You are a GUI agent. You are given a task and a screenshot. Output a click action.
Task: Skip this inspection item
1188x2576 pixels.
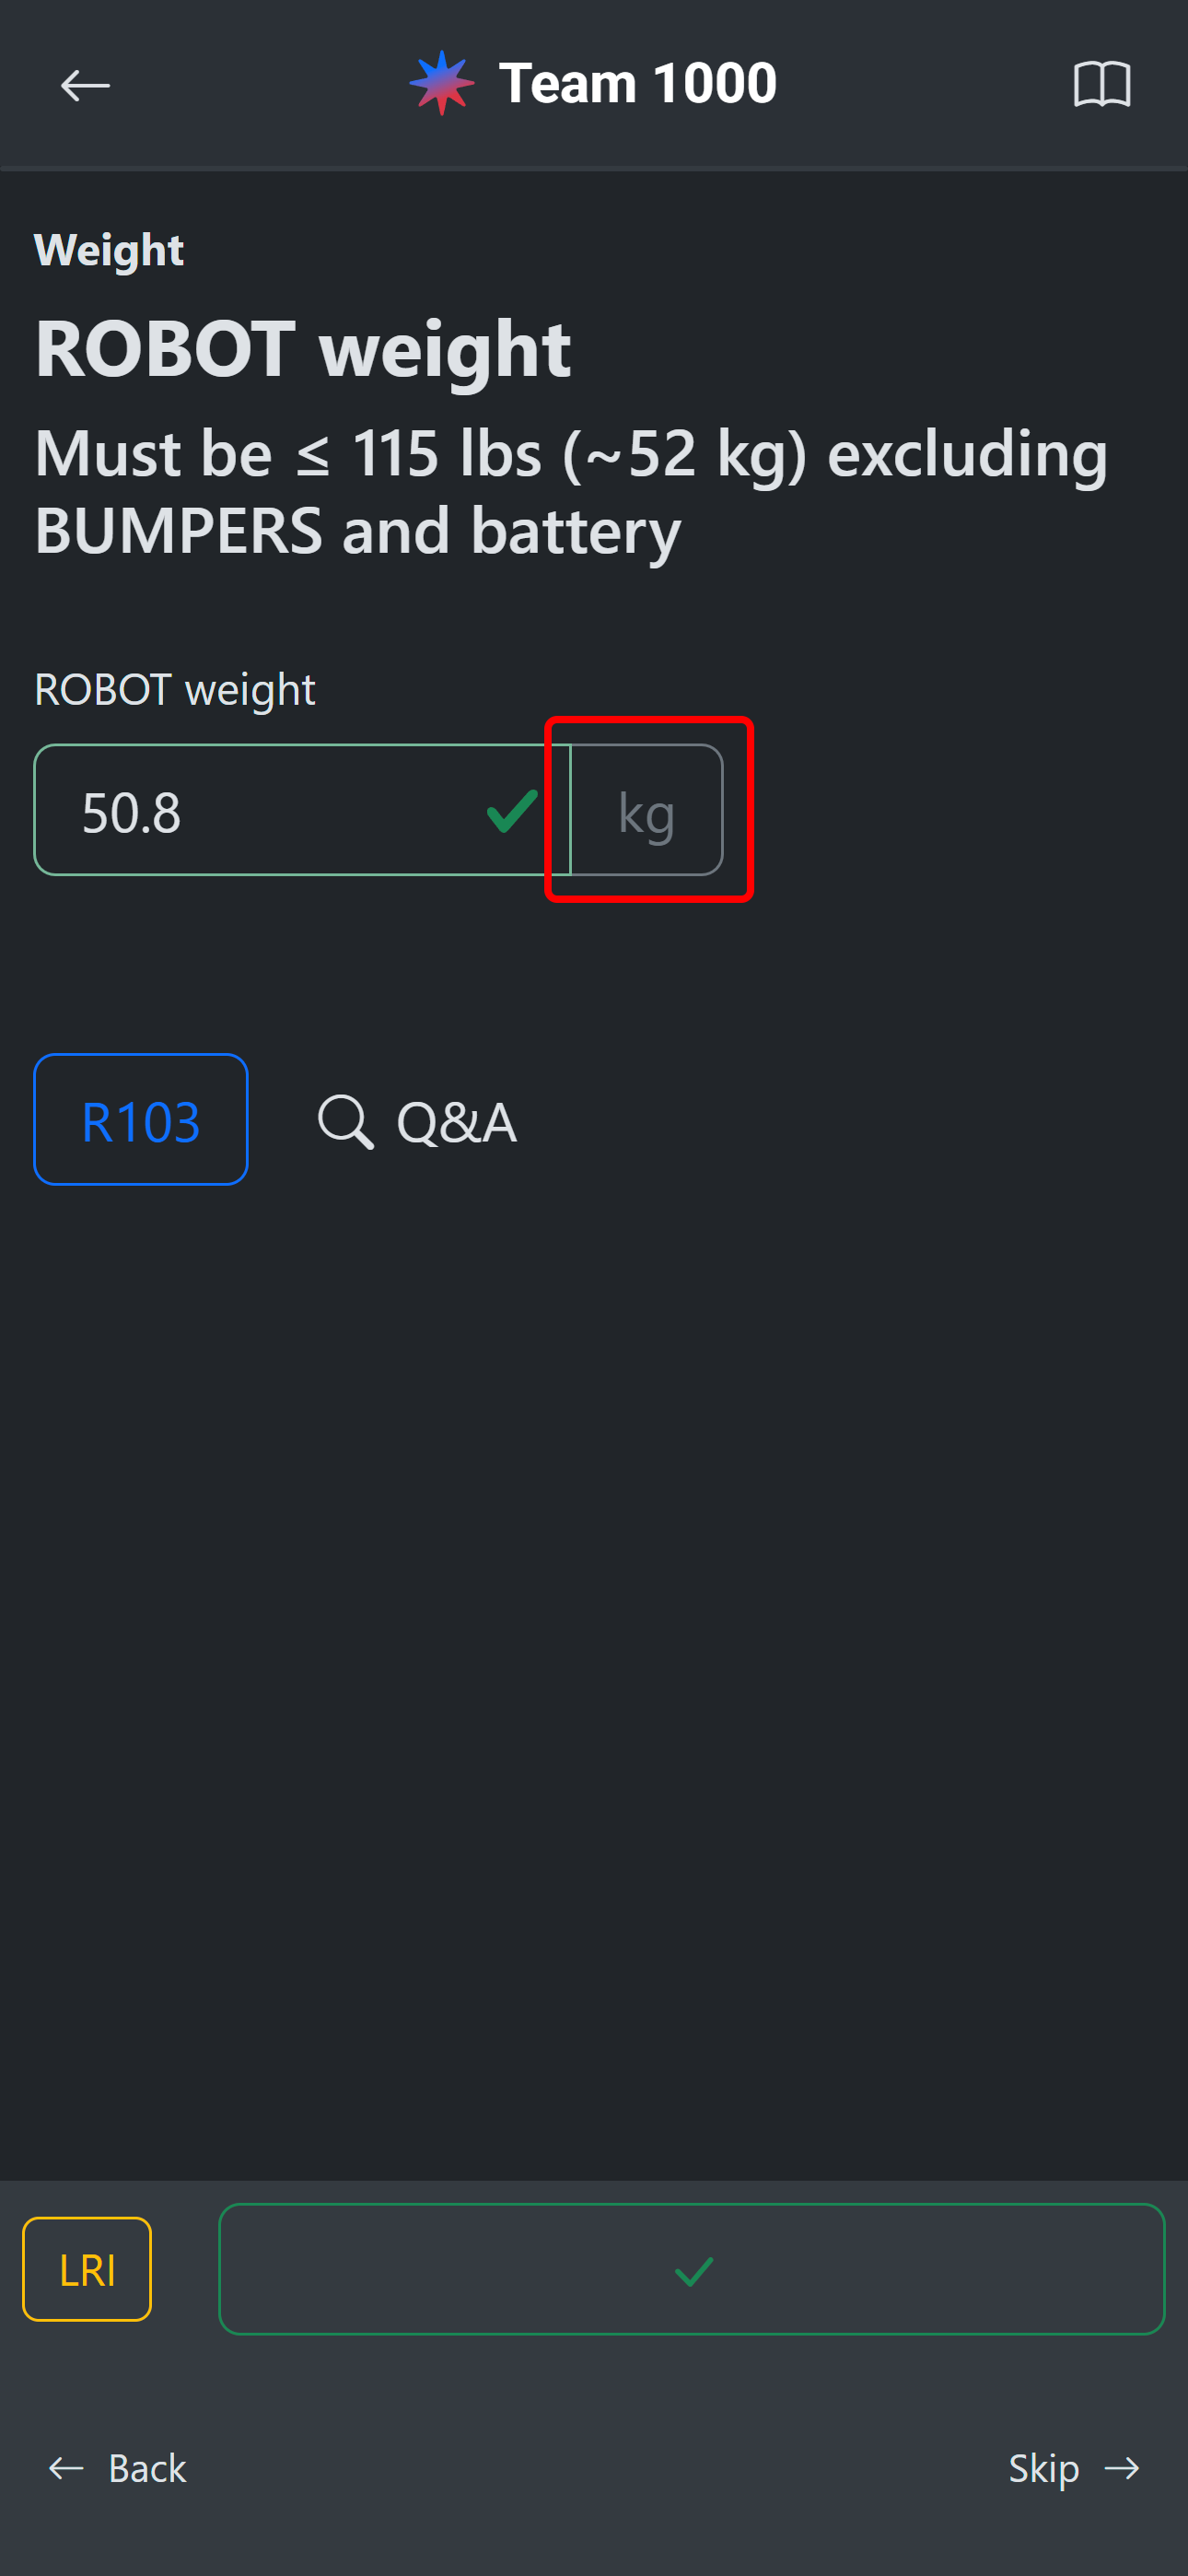[1043, 2468]
